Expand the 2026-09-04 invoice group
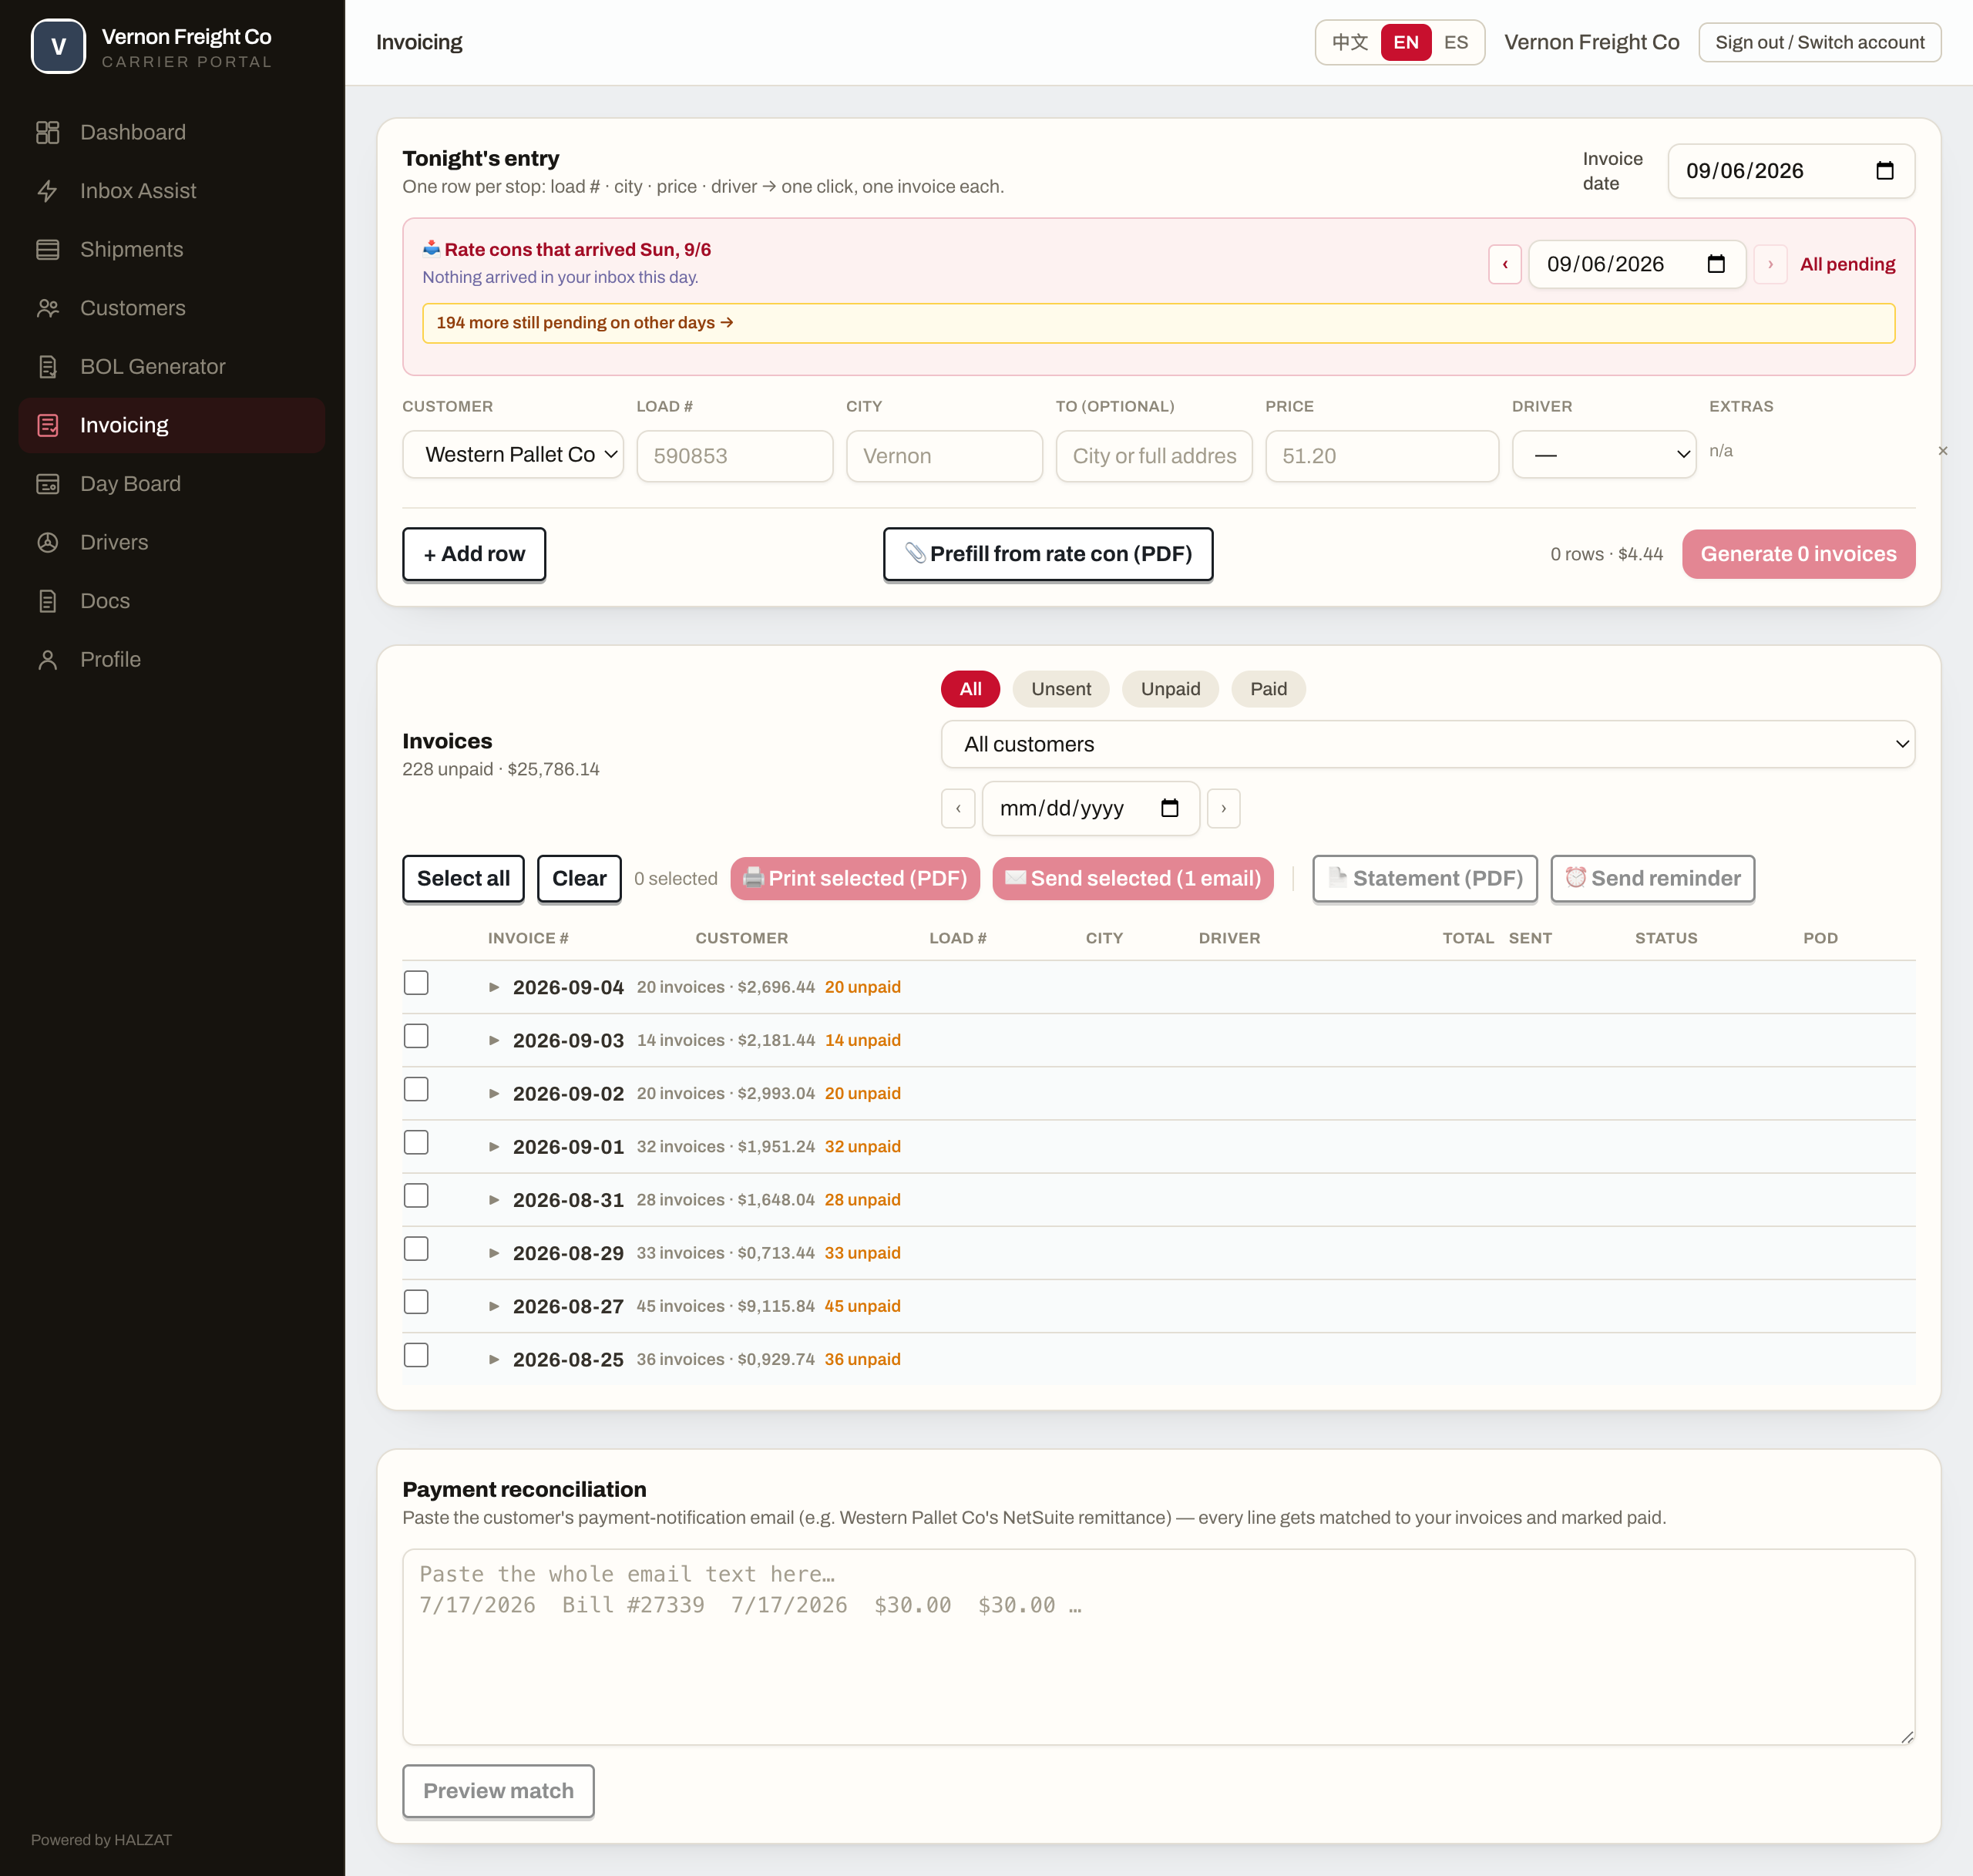This screenshot has height=1876, width=1973. coord(494,987)
